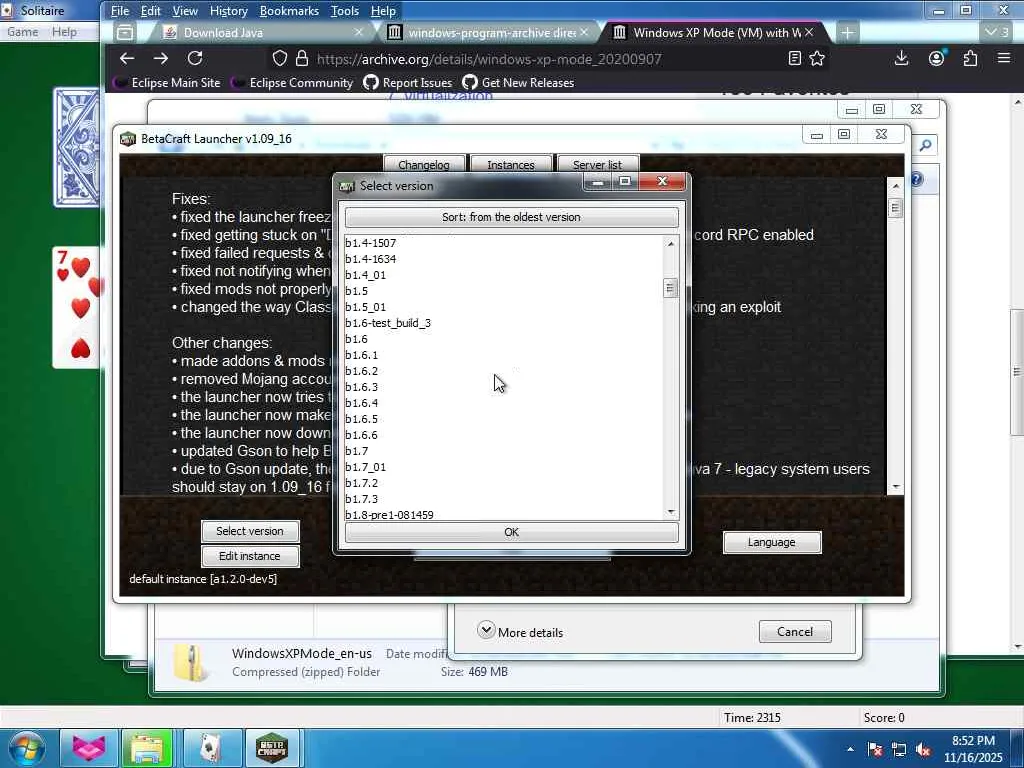
Task: Open the Eclipse Community bookmark
Action: (x=292, y=83)
